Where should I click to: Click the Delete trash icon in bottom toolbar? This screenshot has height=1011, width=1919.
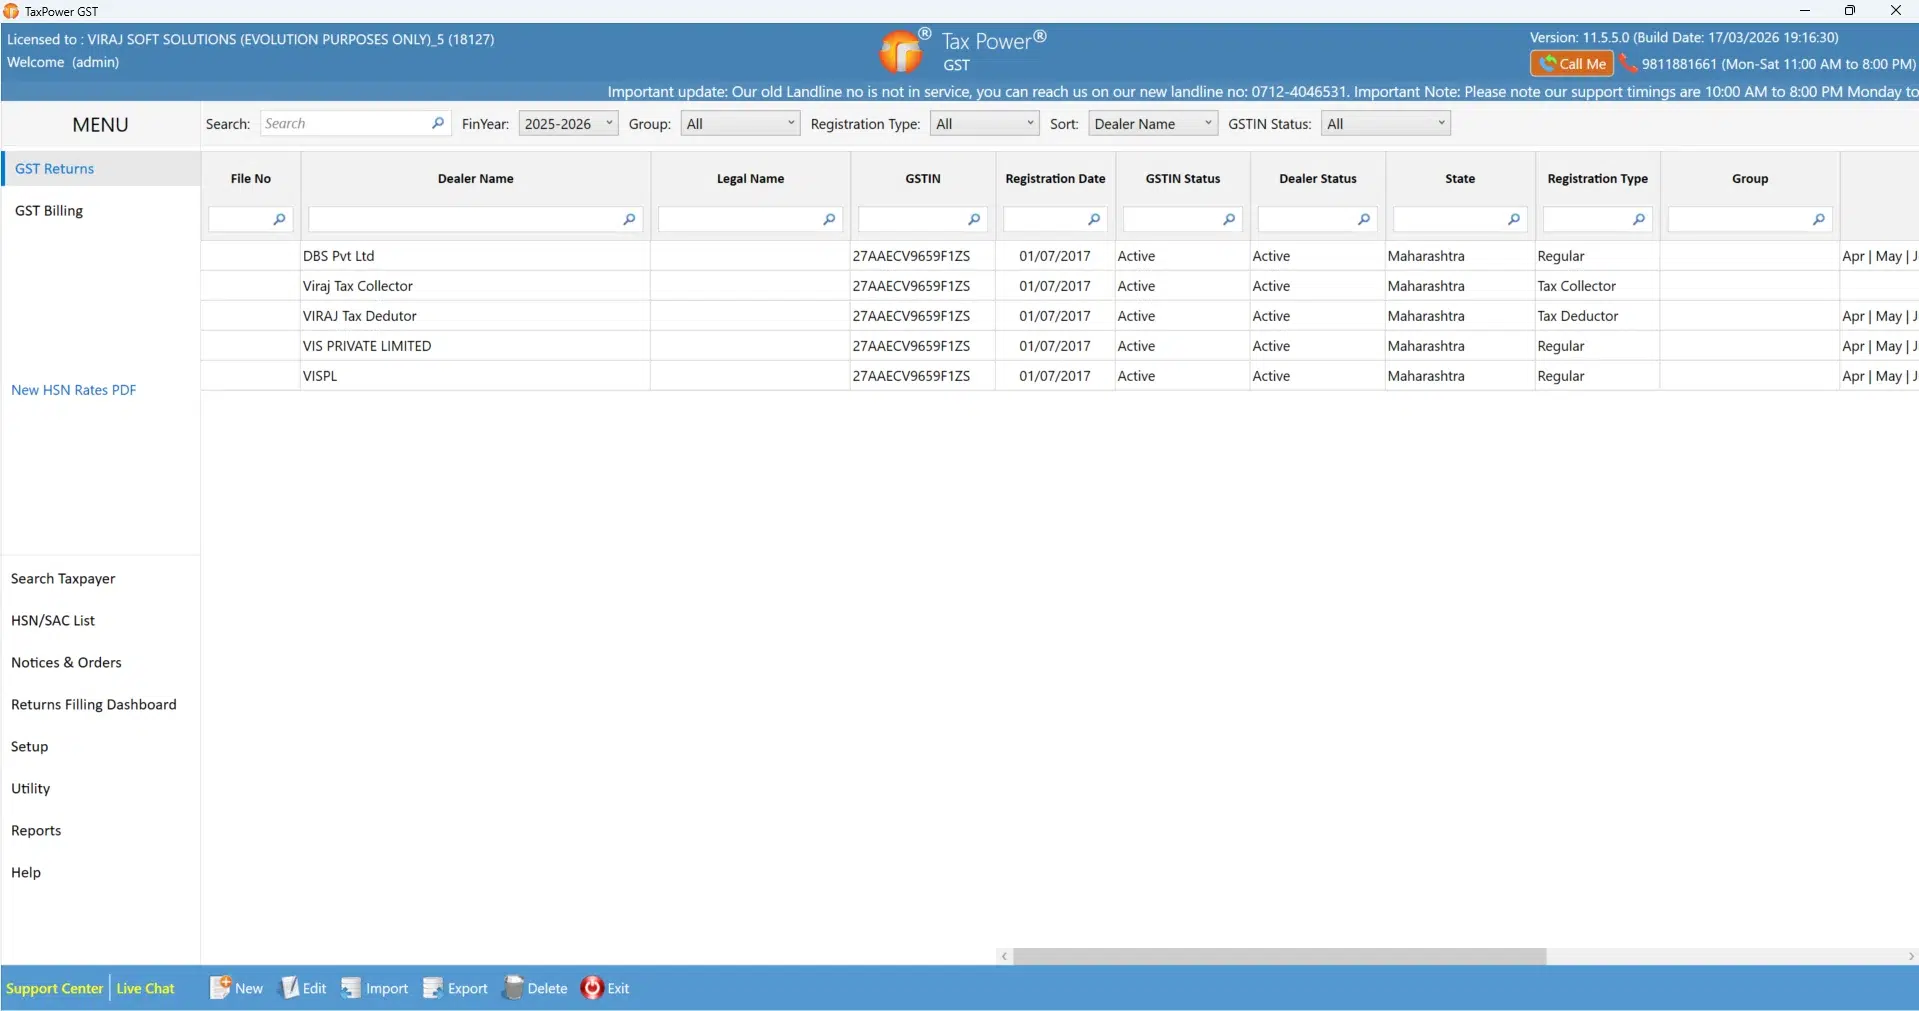(x=513, y=988)
